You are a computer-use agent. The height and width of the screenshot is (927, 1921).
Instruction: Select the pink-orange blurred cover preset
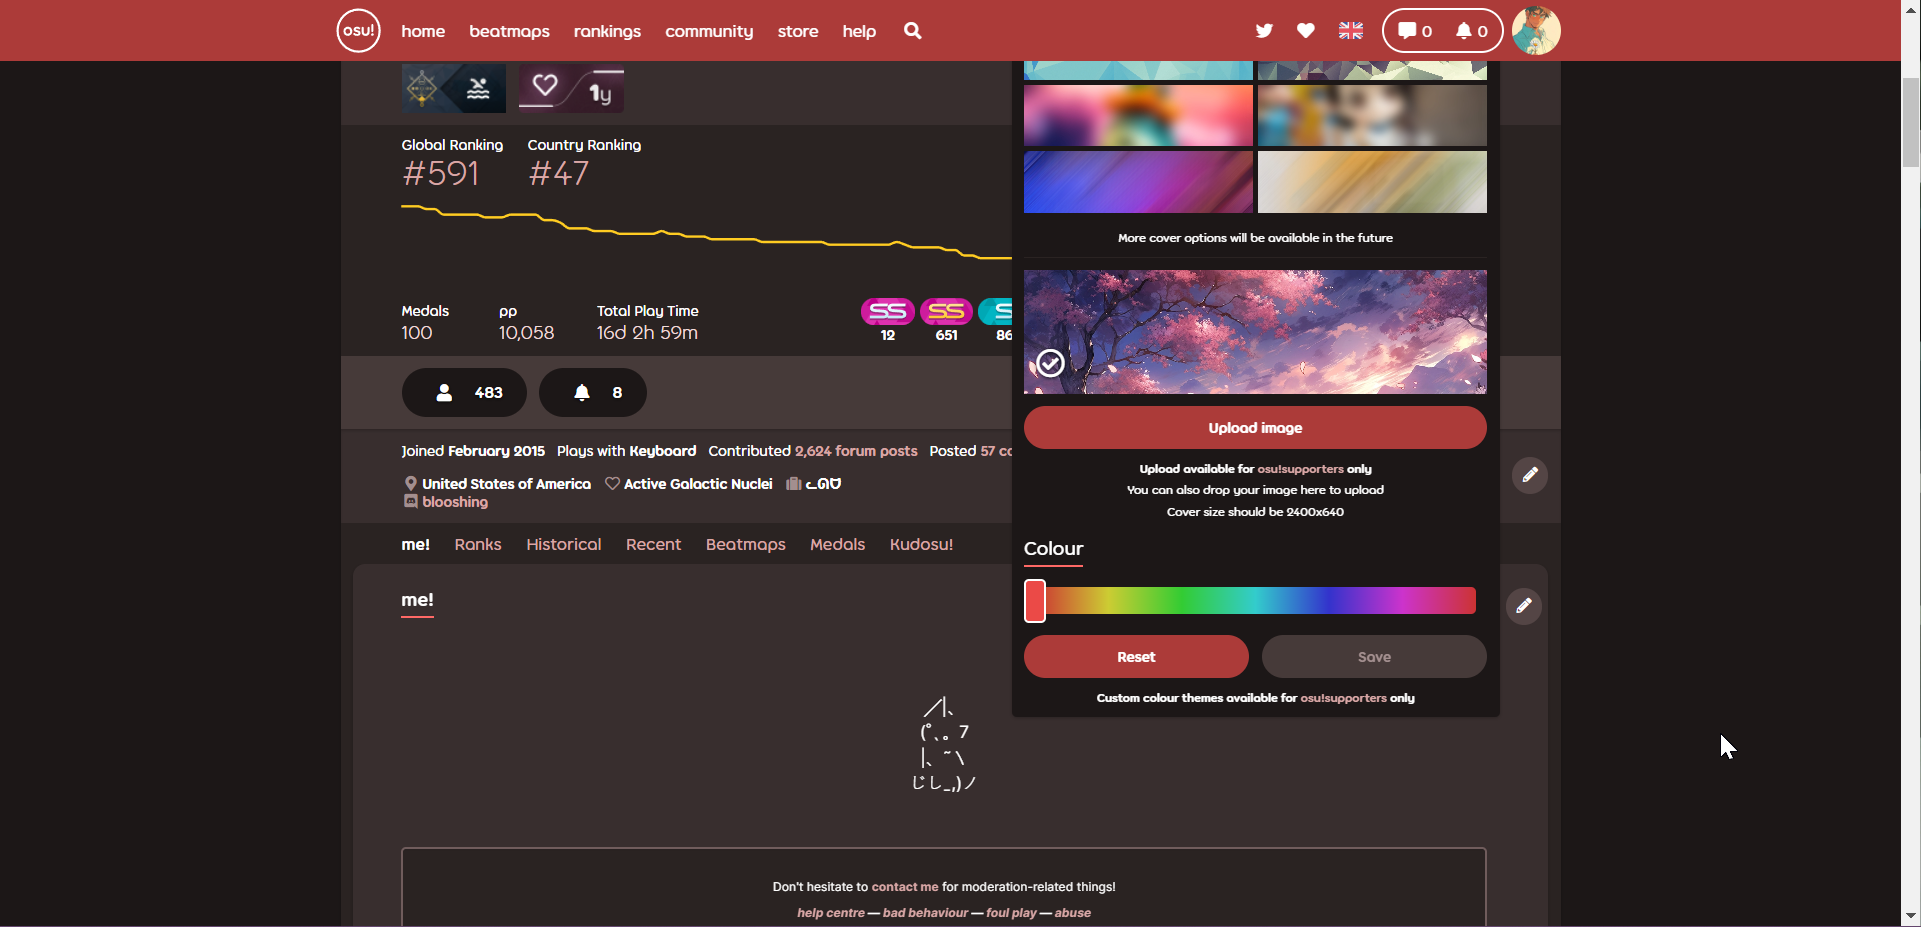pos(1138,115)
